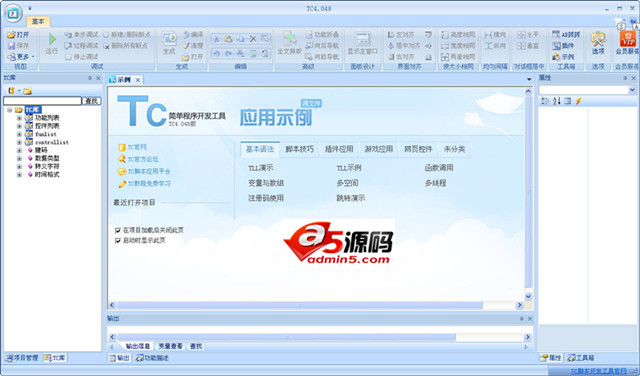Click the A-Z sort icon in 属性 panel

coord(556,101)
